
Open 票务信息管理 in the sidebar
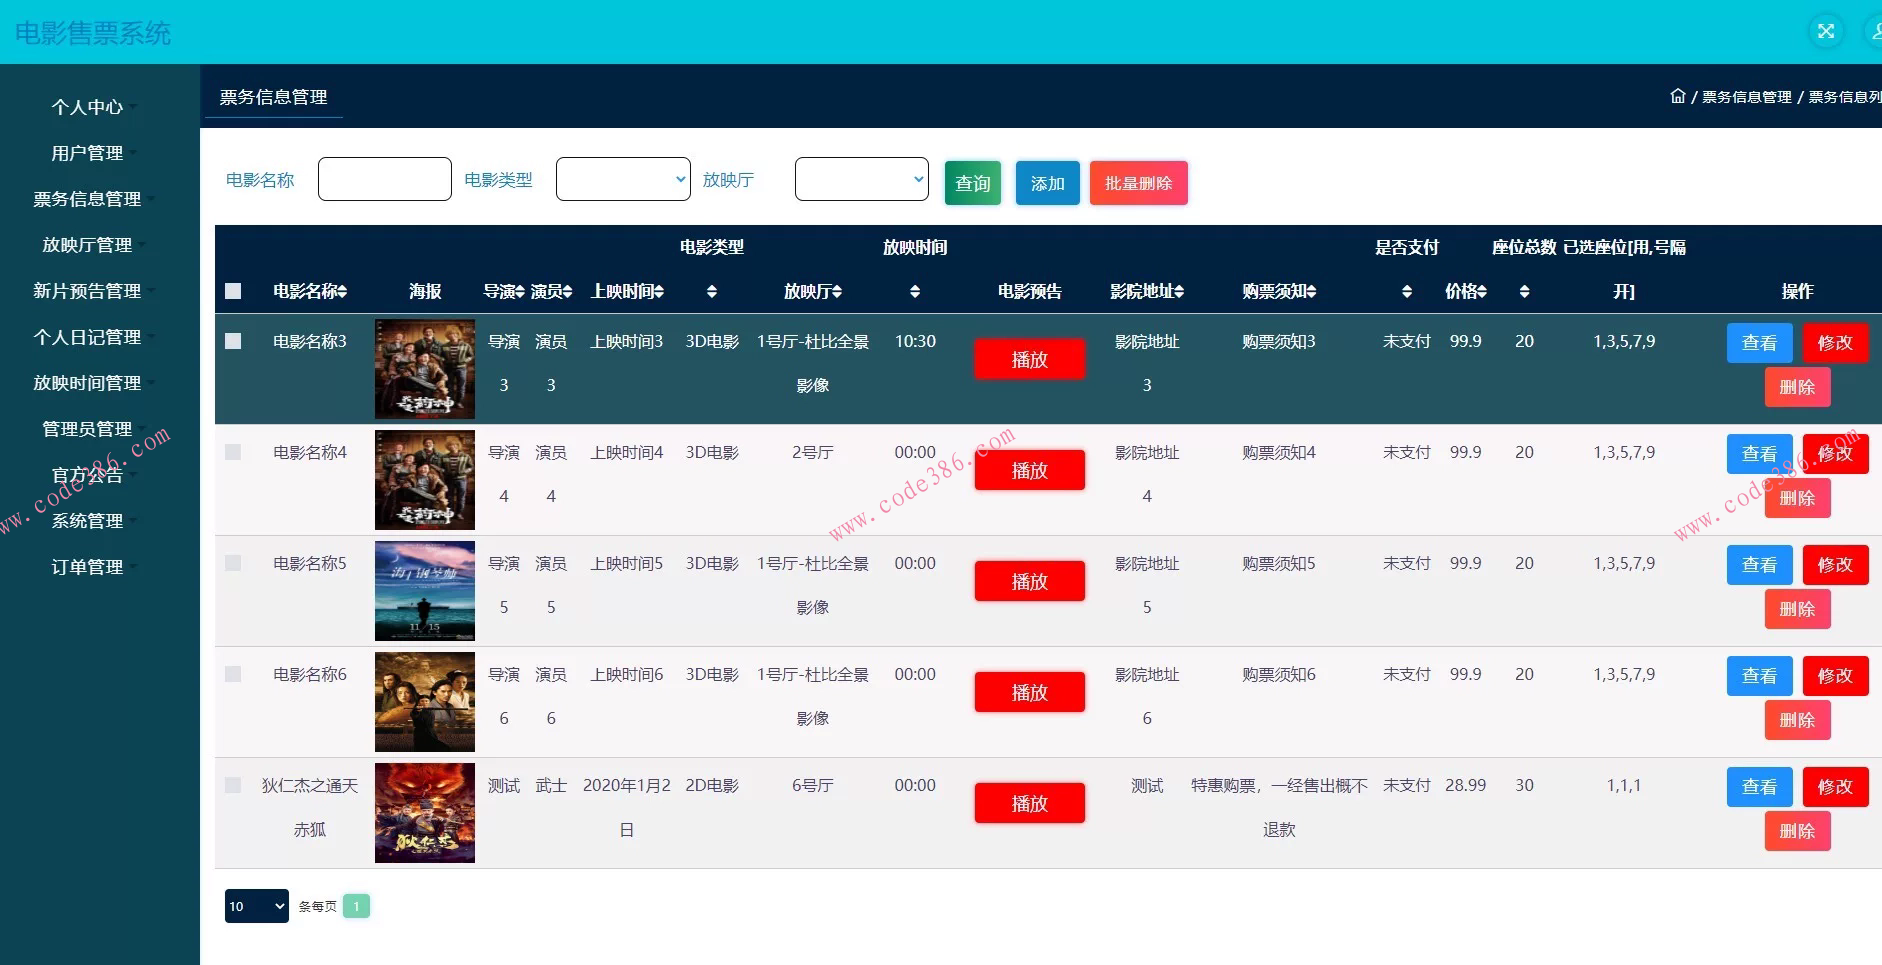(x=87, y=199)
